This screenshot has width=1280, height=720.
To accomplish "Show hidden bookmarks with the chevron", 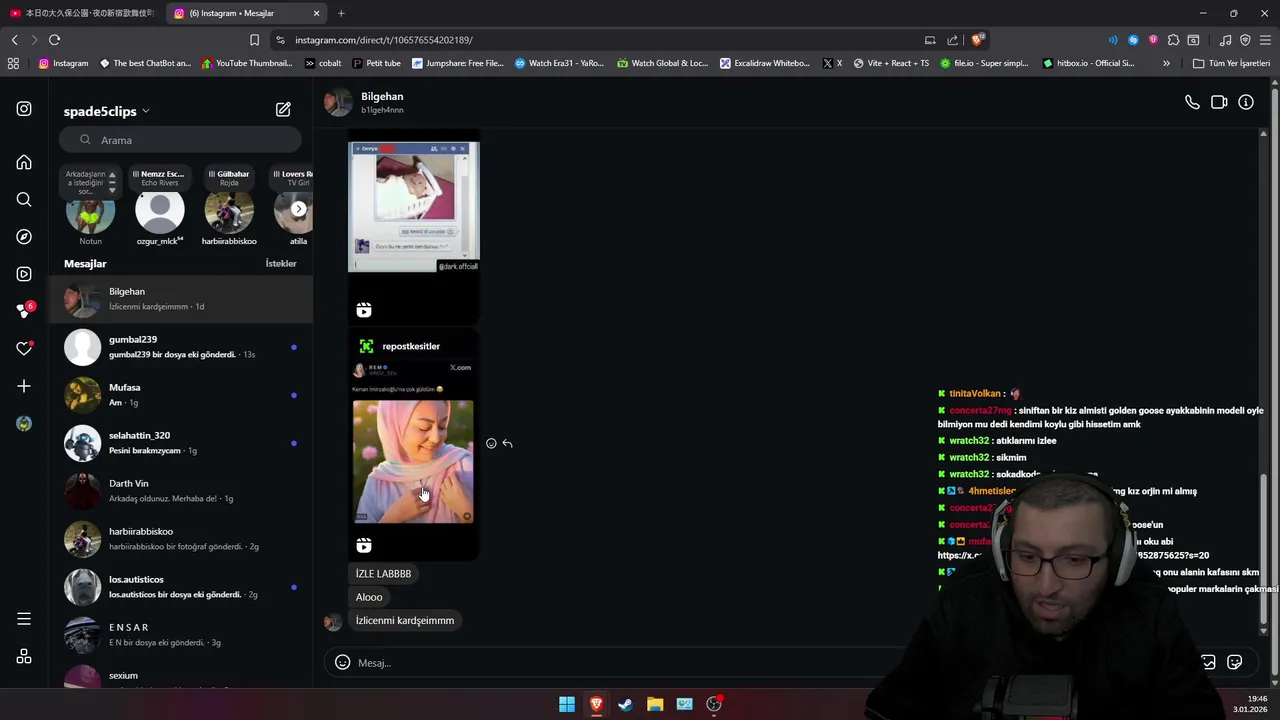I will coord(1166,63).
